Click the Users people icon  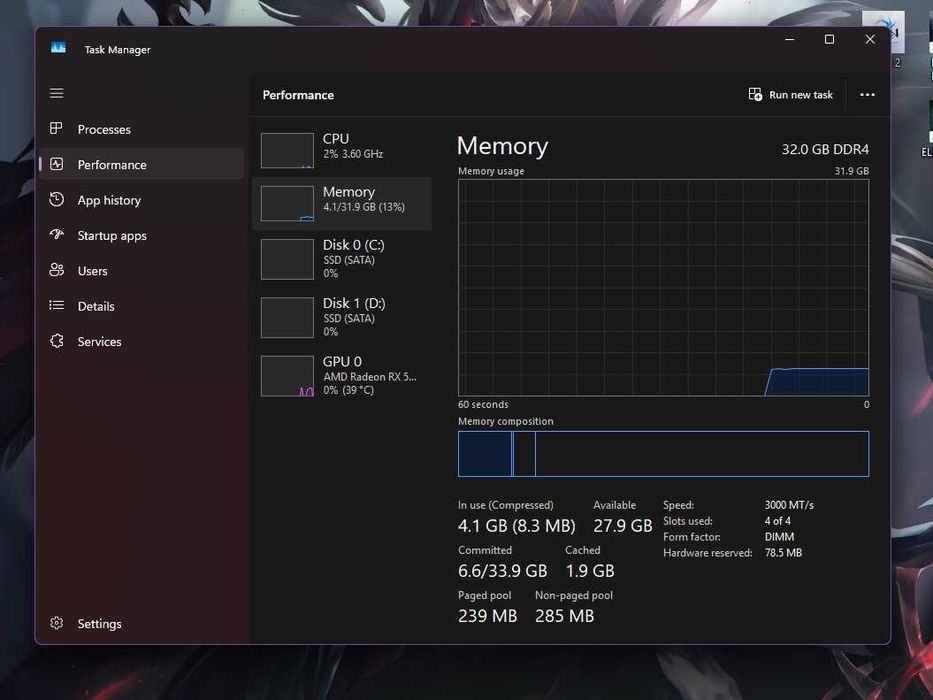tap(57, 270)
